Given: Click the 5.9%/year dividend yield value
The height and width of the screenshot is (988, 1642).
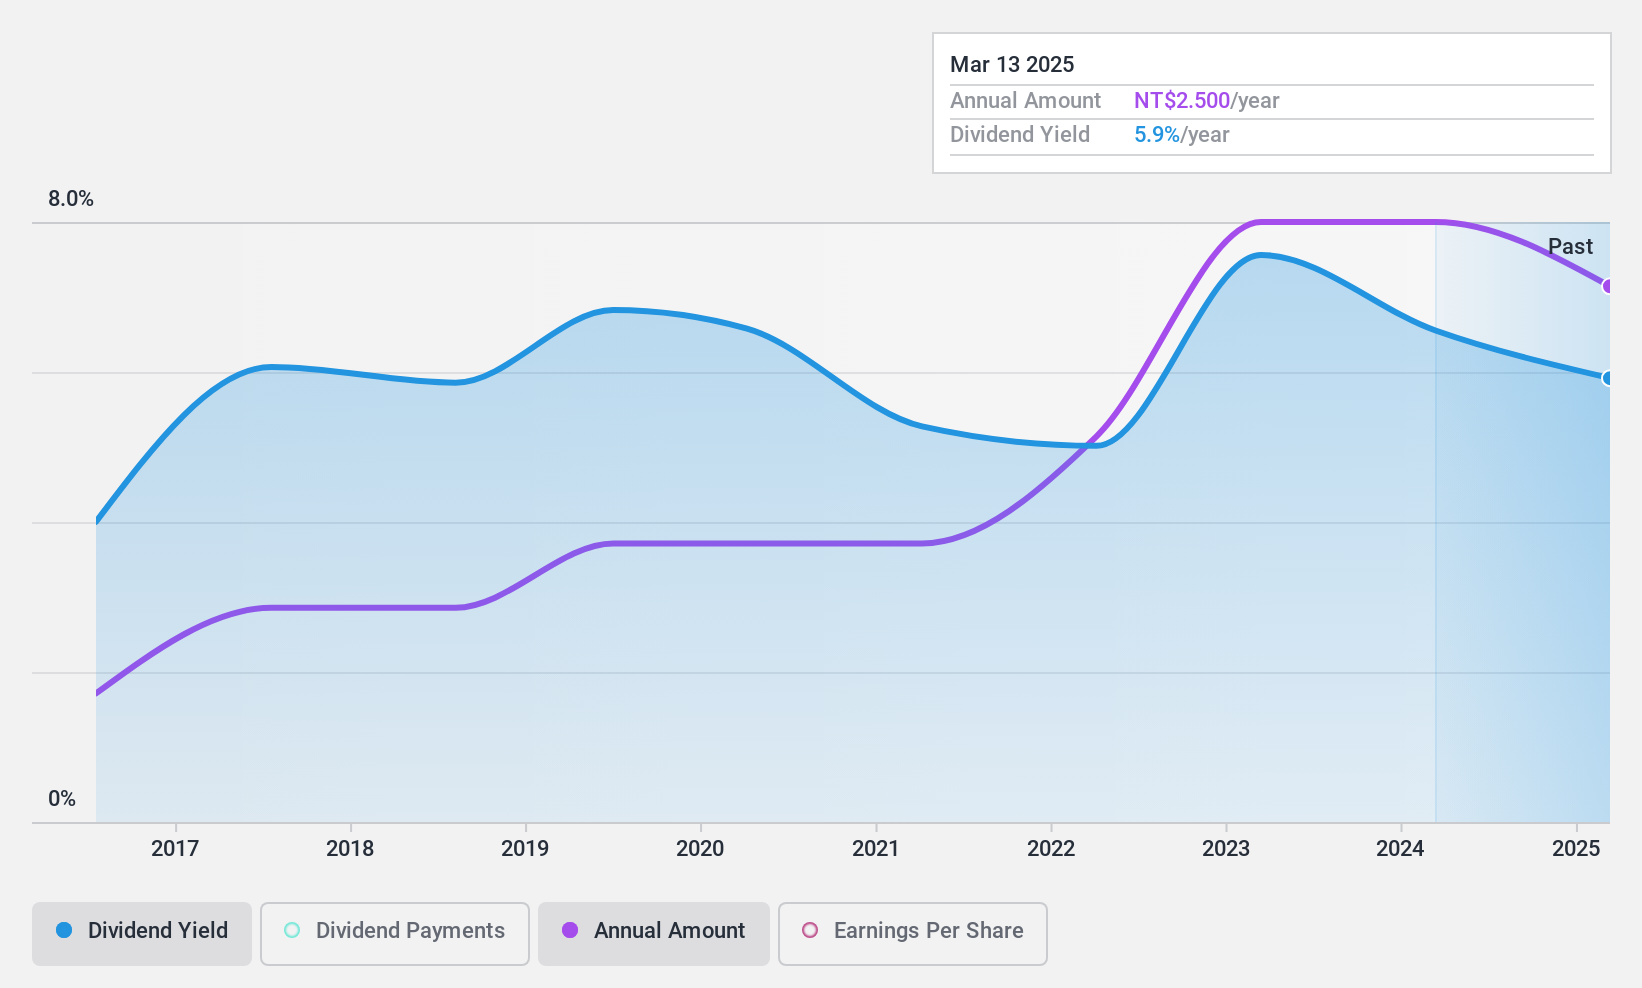Looking at the screenshot, I should click(1182, 135).
